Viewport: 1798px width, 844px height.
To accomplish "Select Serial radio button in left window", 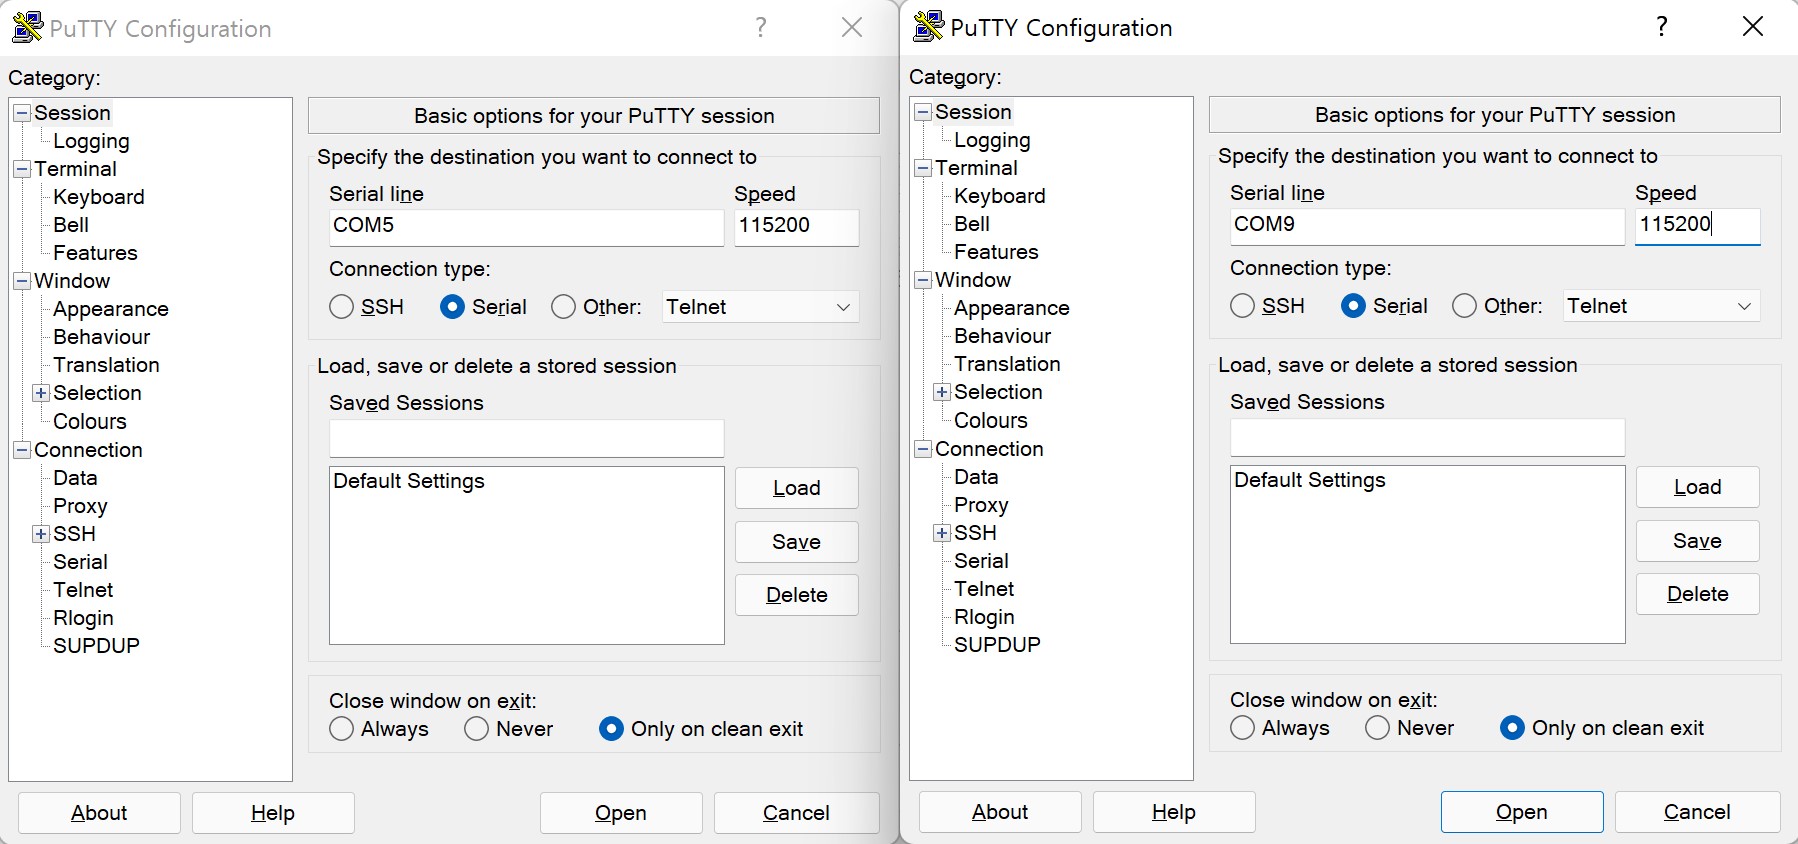I will coord(452,307).
